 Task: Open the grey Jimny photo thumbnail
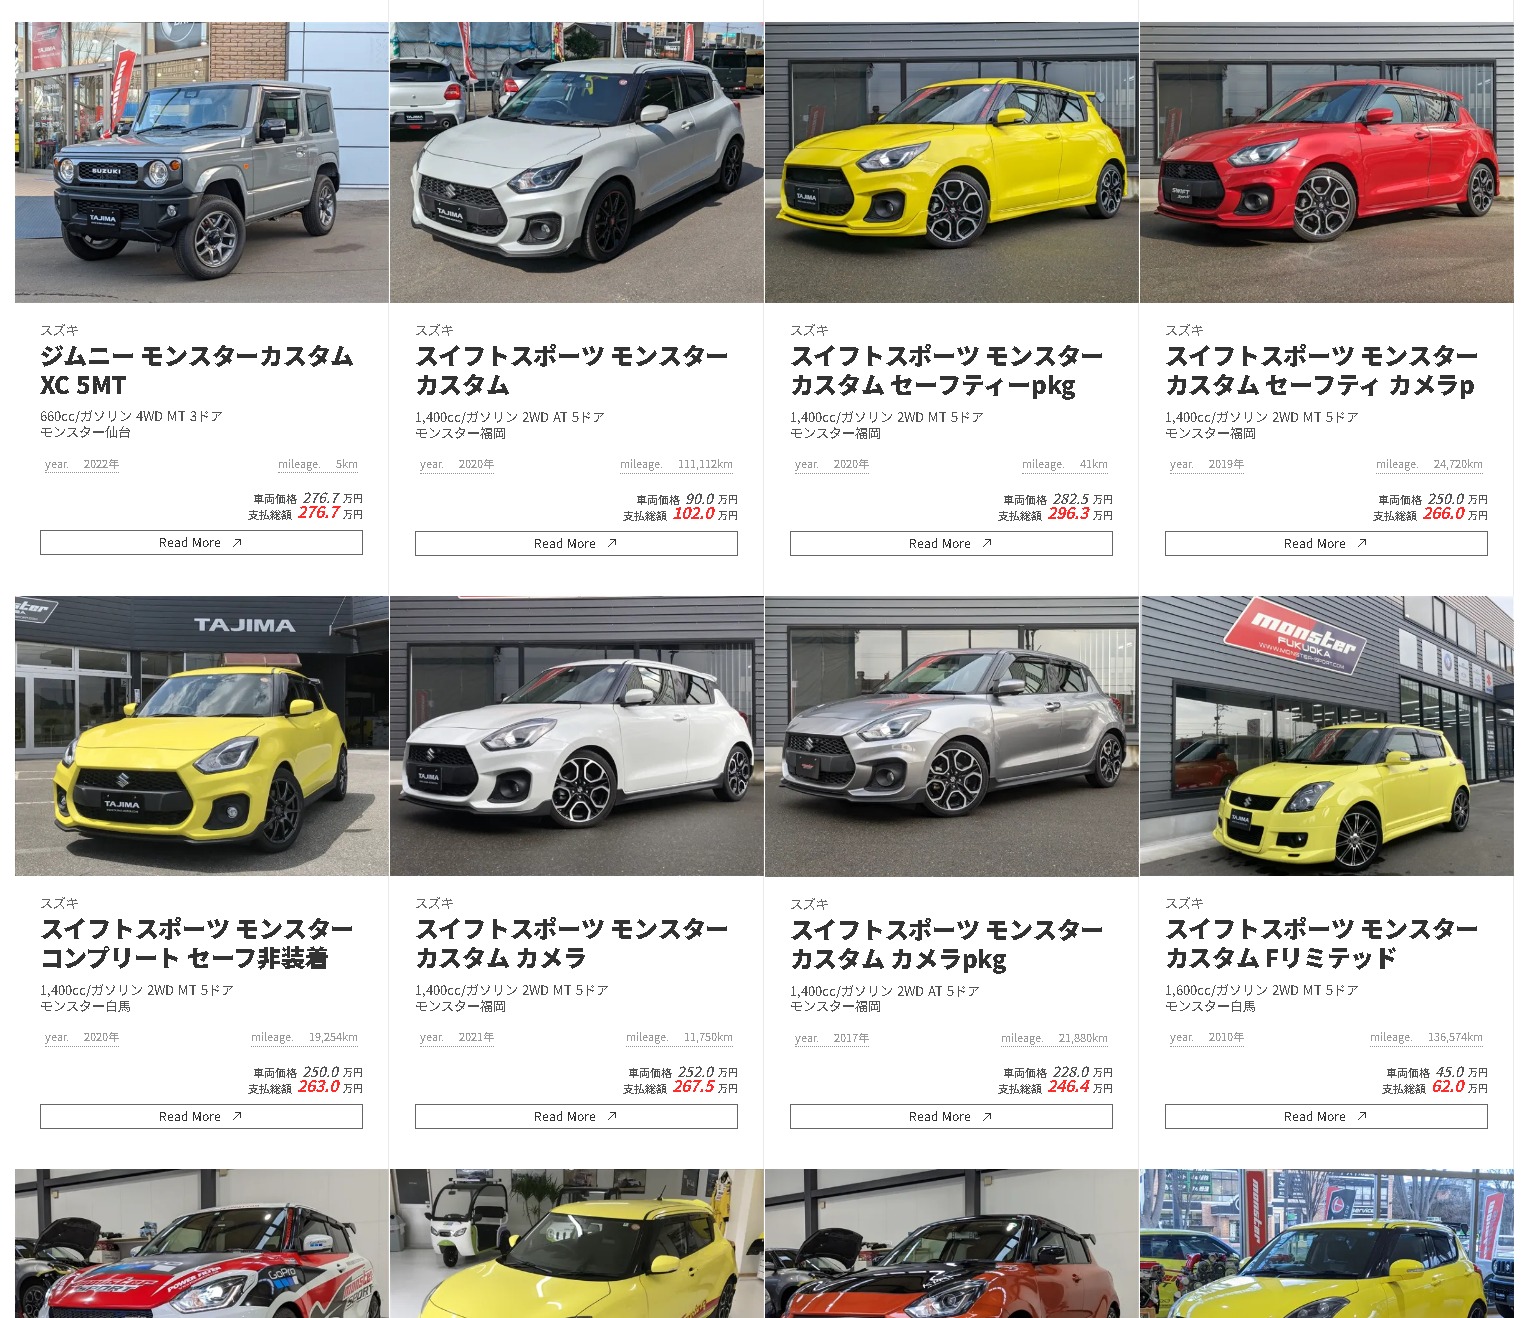(x=202, y=162)
